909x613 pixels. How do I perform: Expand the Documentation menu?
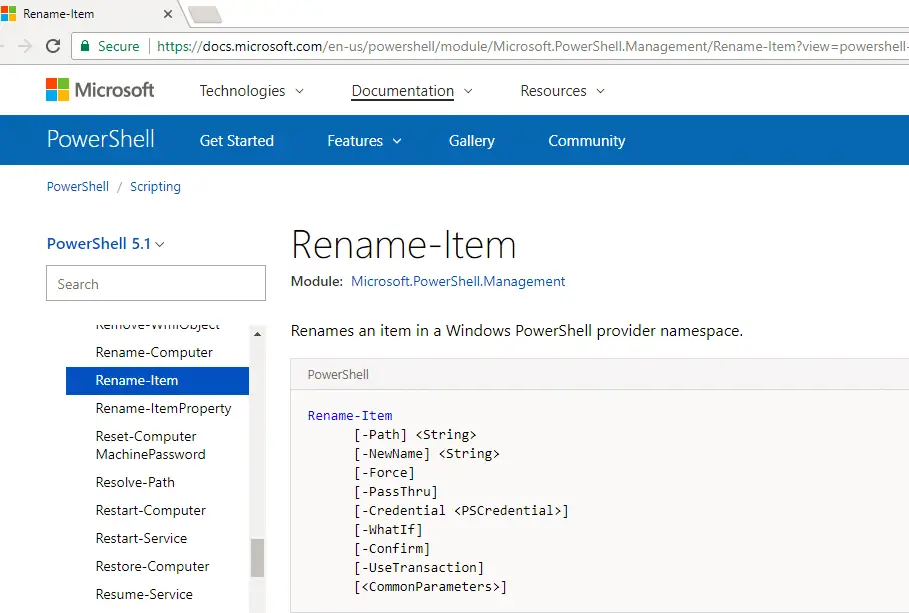[412, 91]
